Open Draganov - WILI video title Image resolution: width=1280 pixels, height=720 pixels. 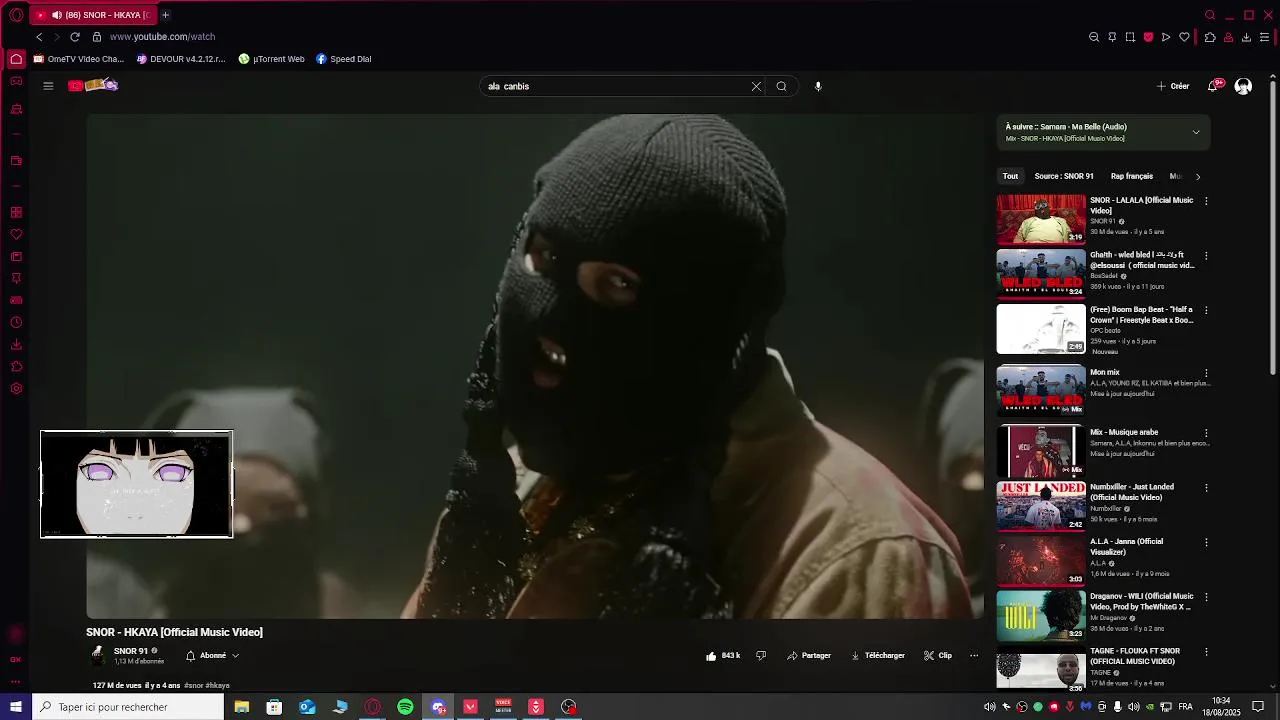[1141, 601]
